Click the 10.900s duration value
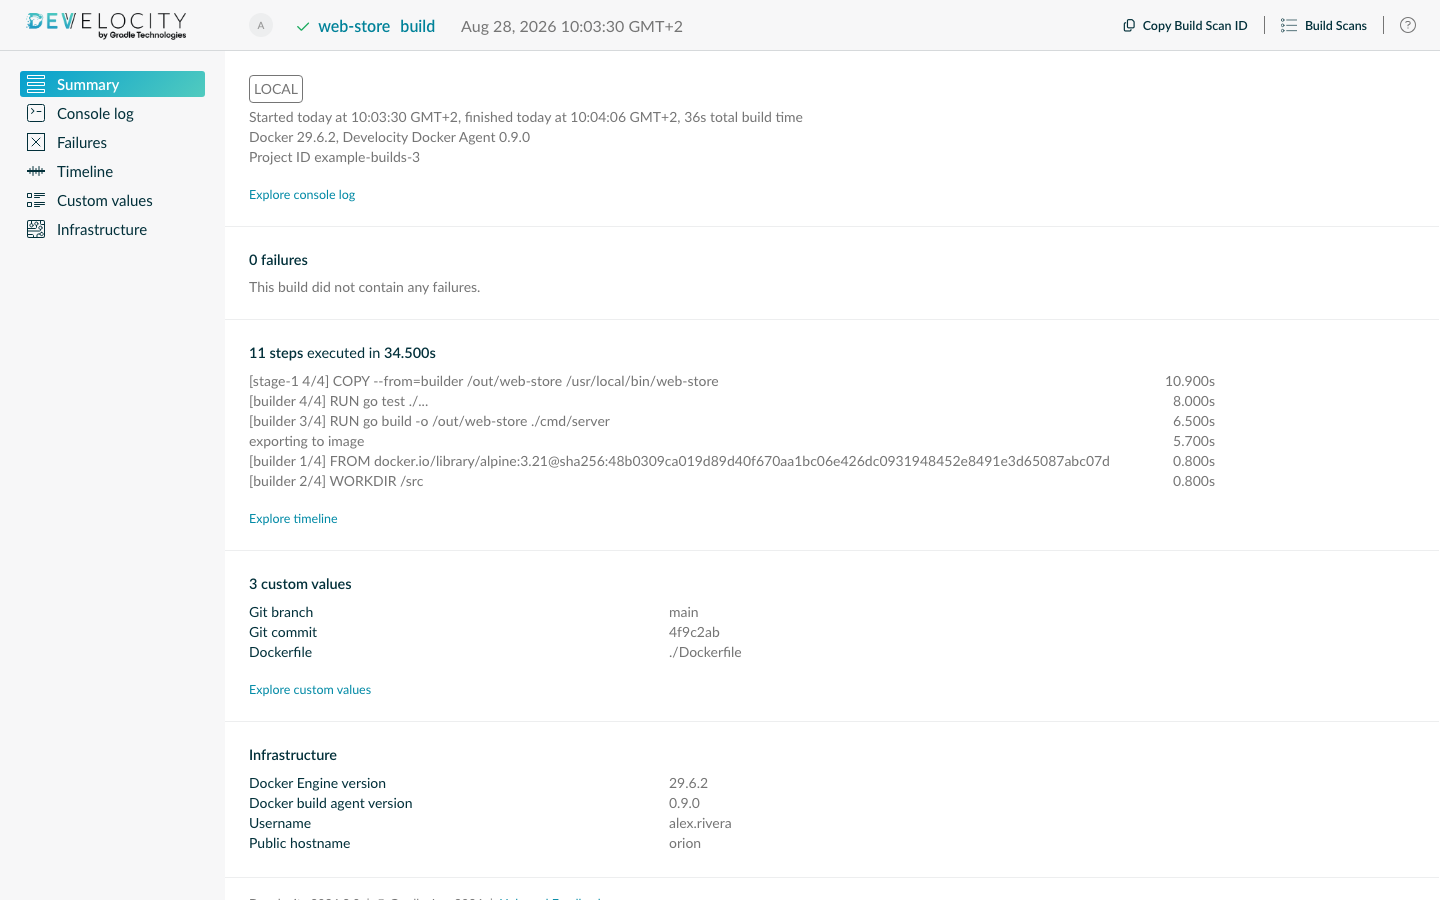The image size is (1440, 900). point(1190,381)
